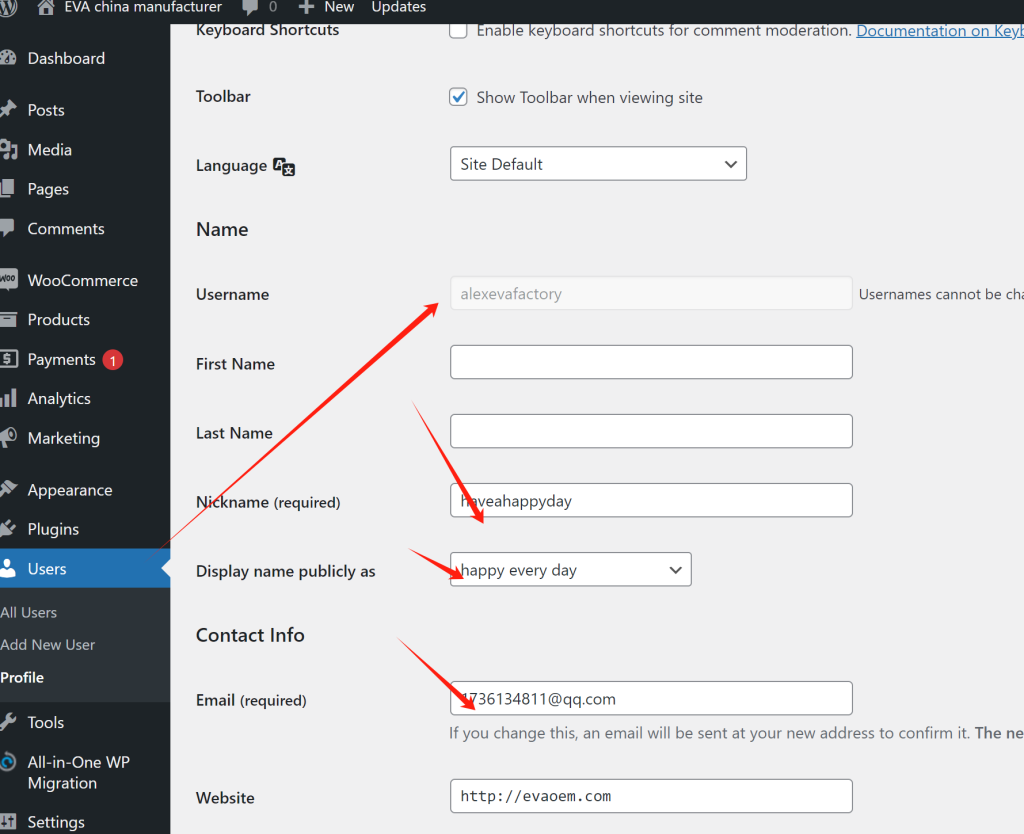Select the Profile submenu link
The height and width of the screenshot is (834, 1024).
click(22, 677)
